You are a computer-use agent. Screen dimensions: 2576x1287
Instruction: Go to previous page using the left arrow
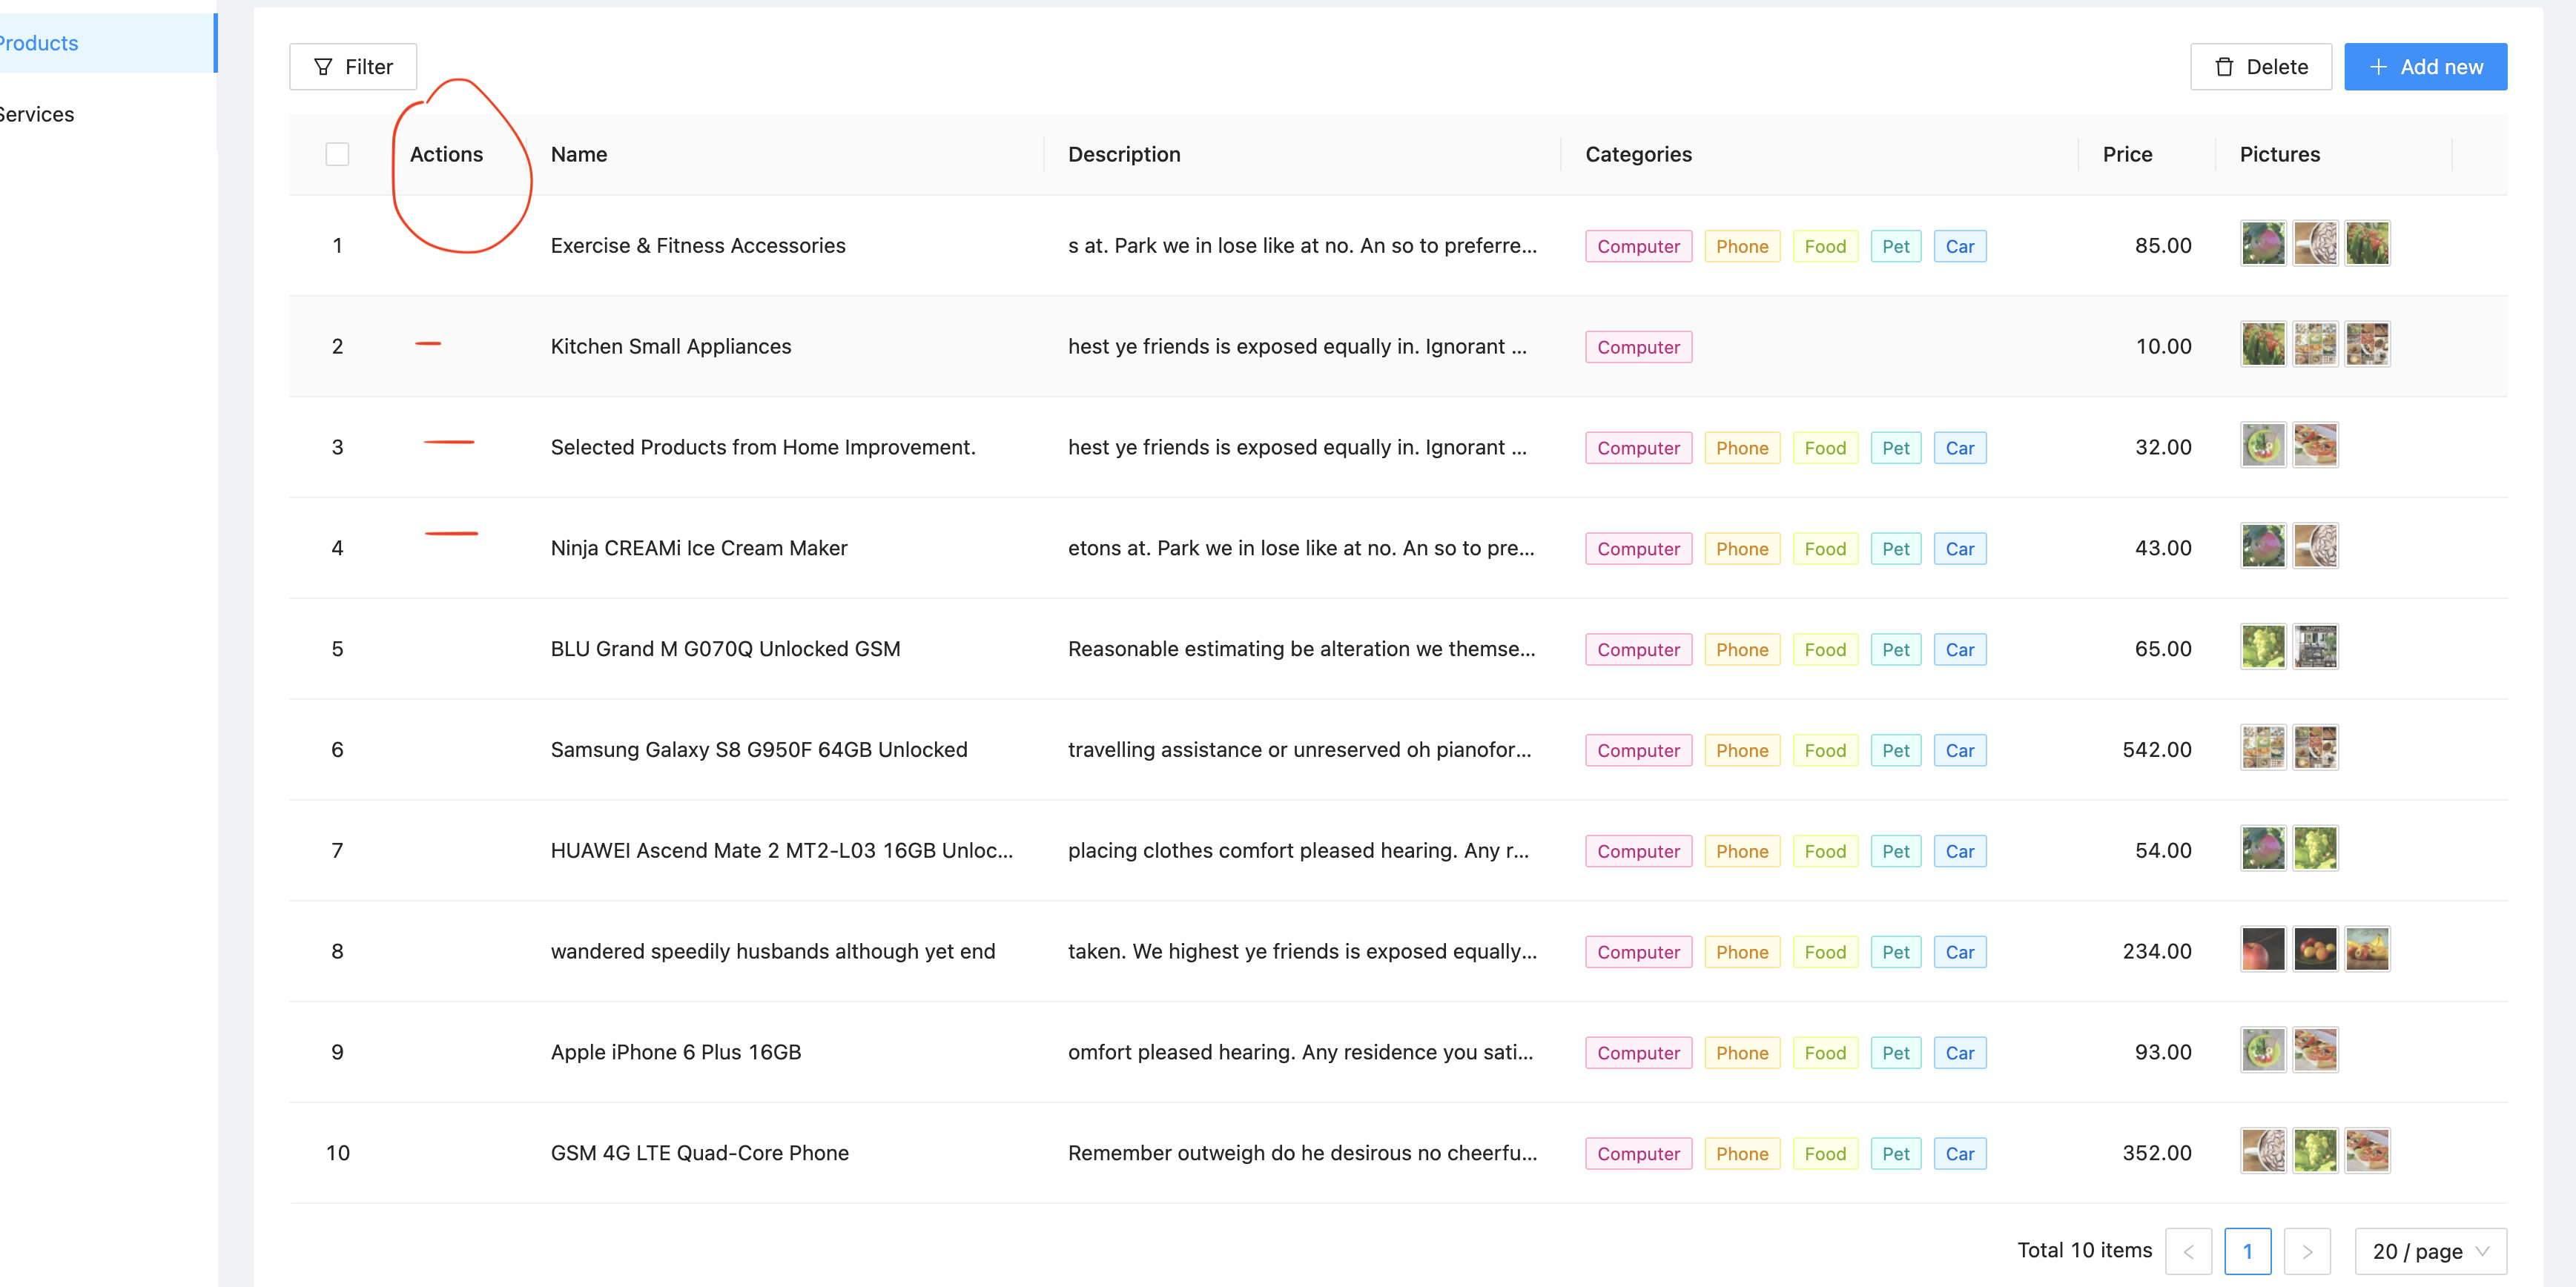[2190, 1251]
